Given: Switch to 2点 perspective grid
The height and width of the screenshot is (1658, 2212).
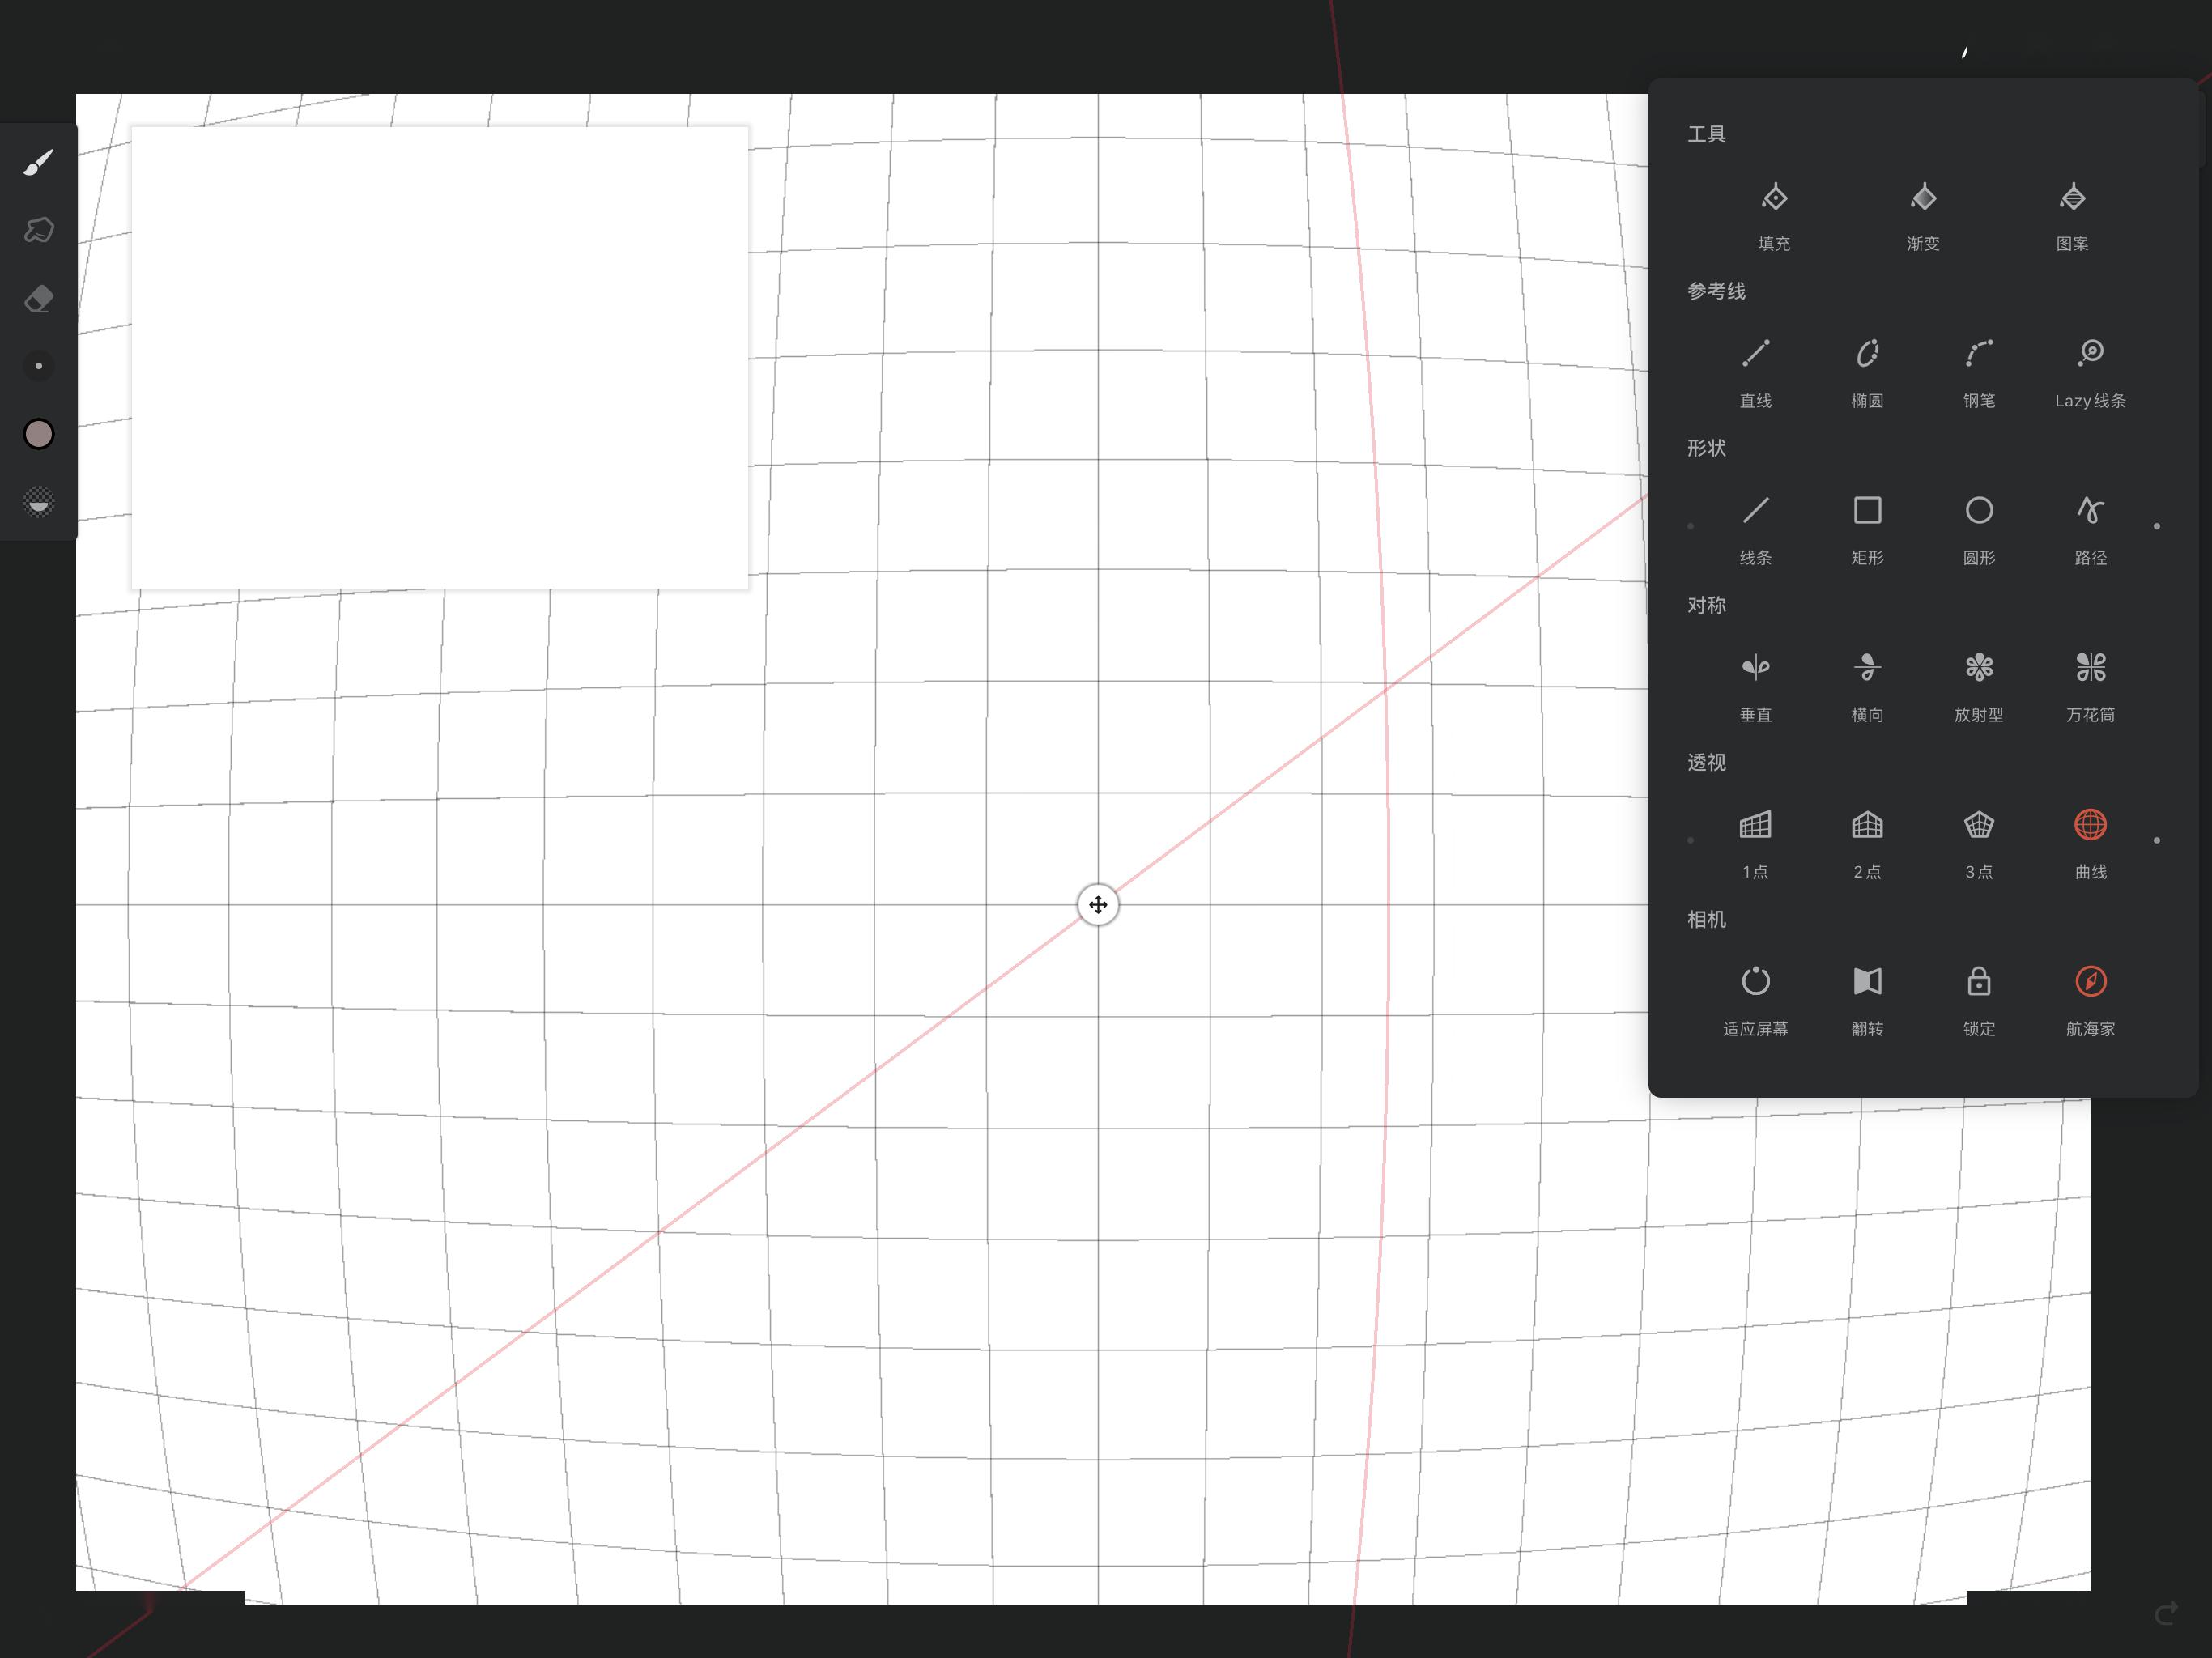Looking at the screenshot, I should [x=1867, y=843].
